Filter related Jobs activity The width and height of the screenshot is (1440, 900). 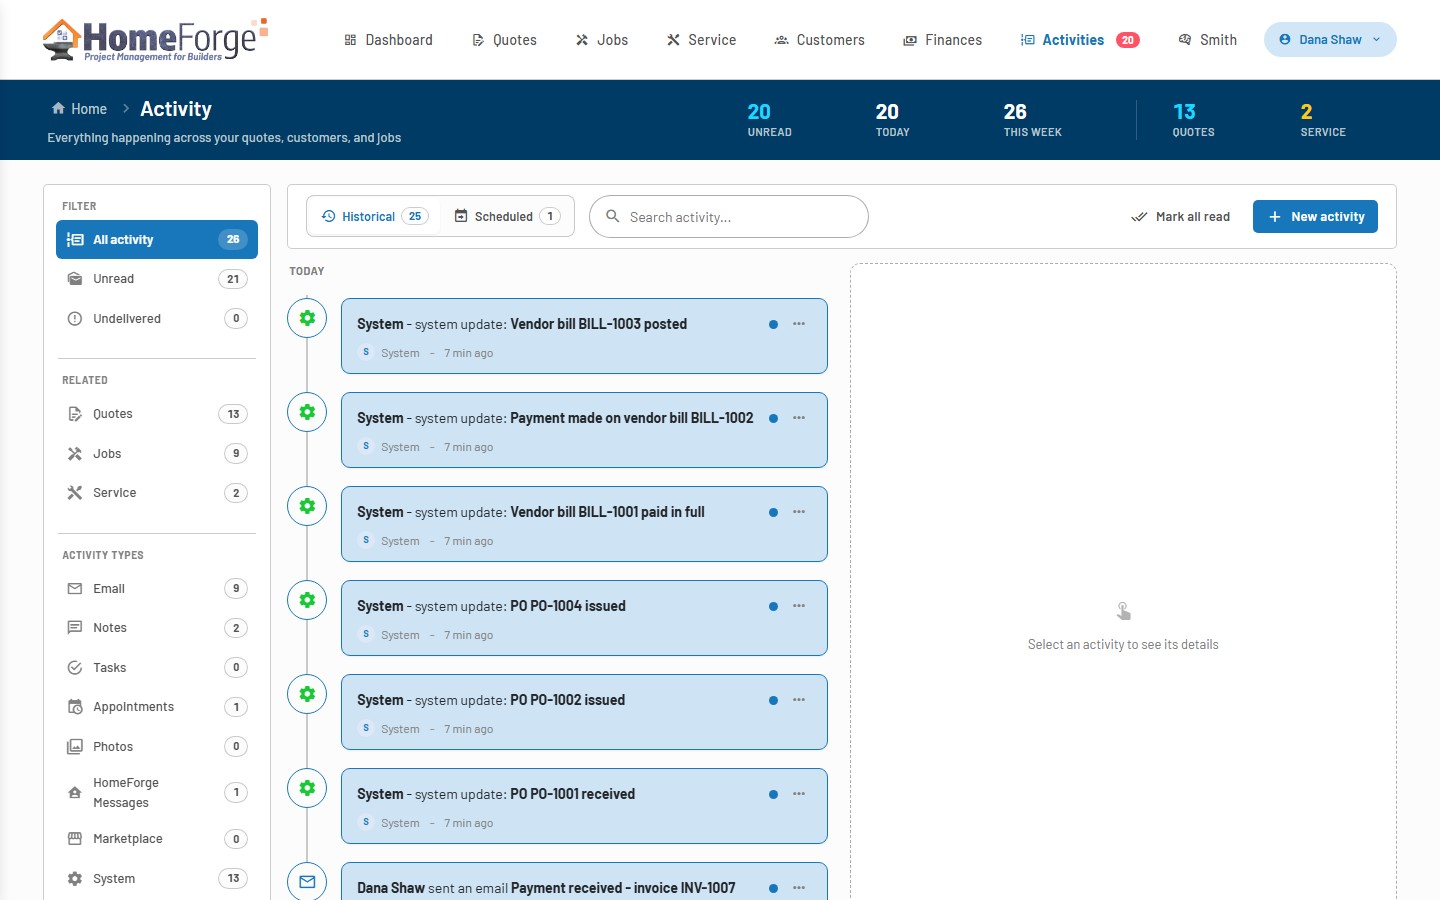click(x=157, y=454)
